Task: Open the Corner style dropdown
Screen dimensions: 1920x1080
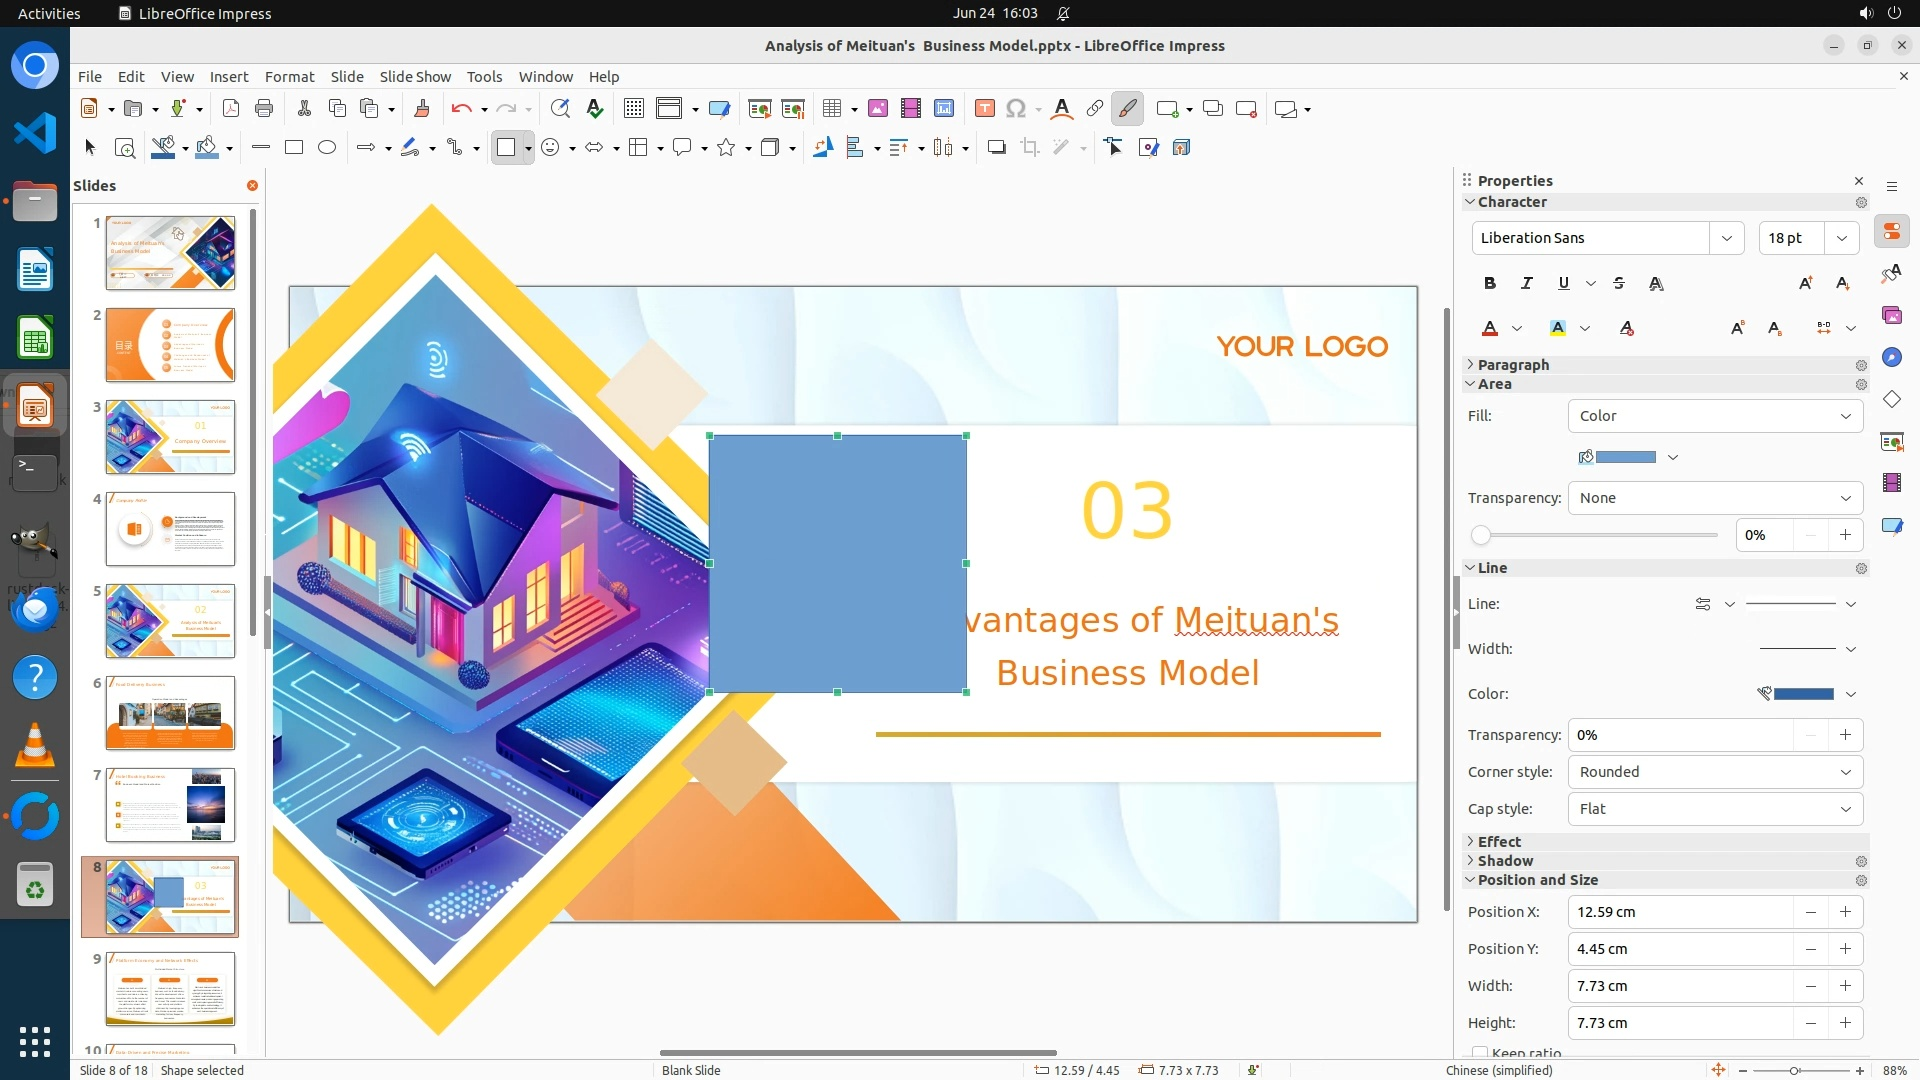Action: point(1715,772)
